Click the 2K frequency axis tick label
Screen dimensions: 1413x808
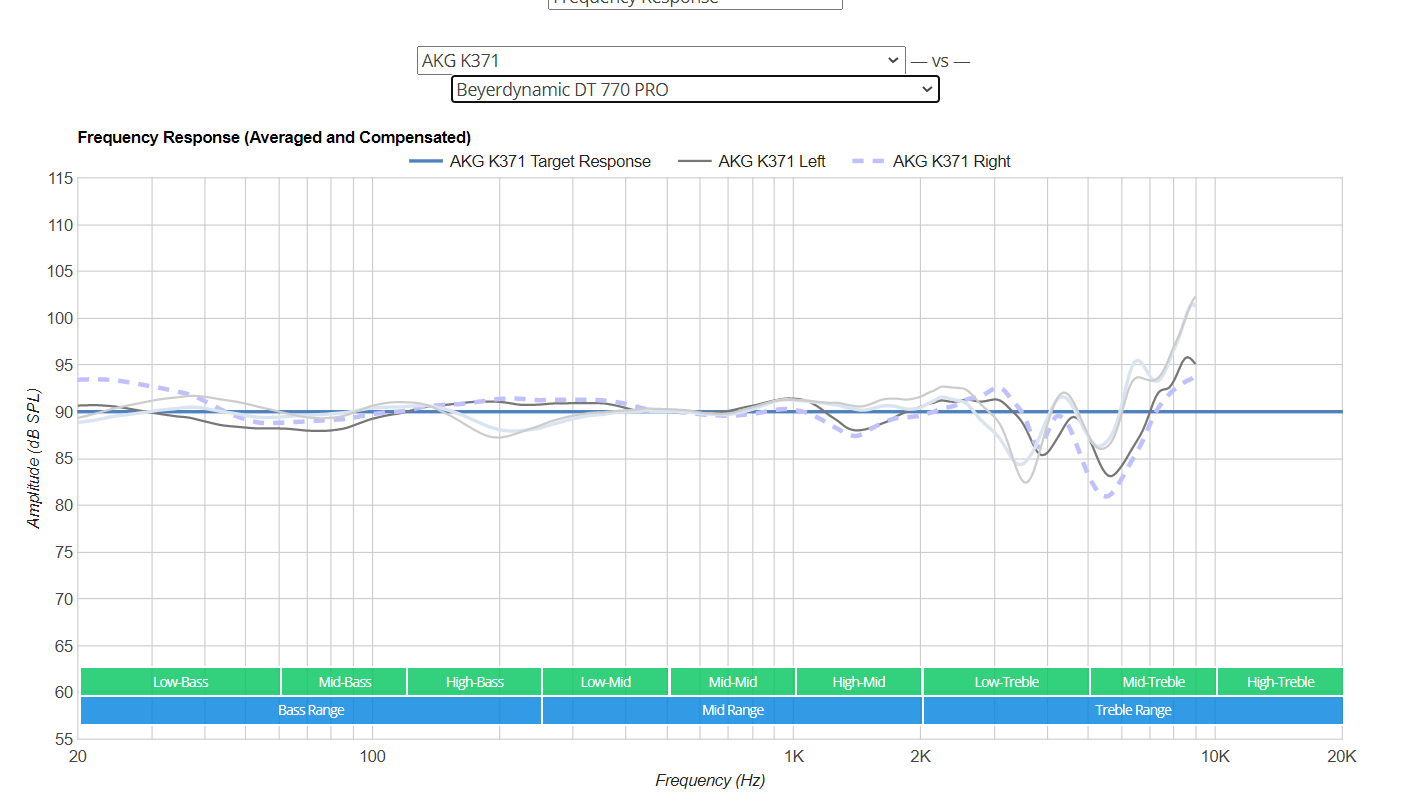[x=921, y=755]
